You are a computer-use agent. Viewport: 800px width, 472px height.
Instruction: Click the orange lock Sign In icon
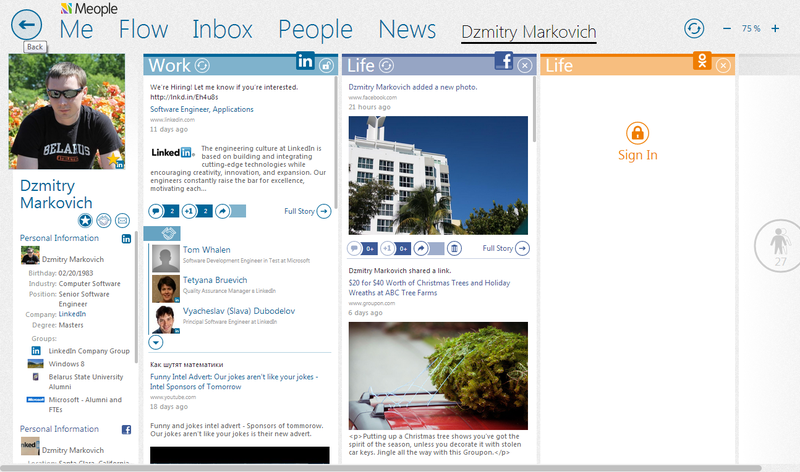point(638,133)
